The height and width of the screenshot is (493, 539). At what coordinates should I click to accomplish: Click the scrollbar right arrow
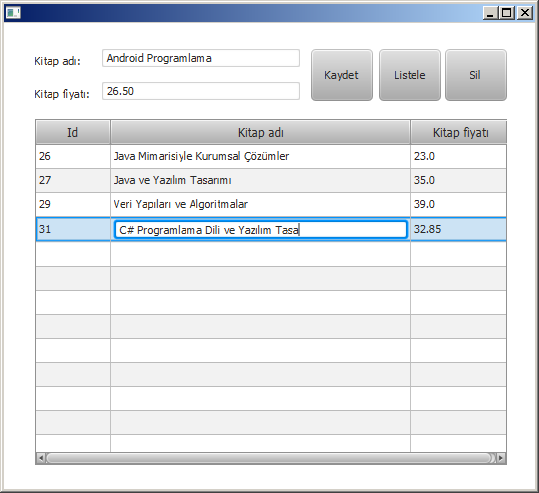click(501, 458)
